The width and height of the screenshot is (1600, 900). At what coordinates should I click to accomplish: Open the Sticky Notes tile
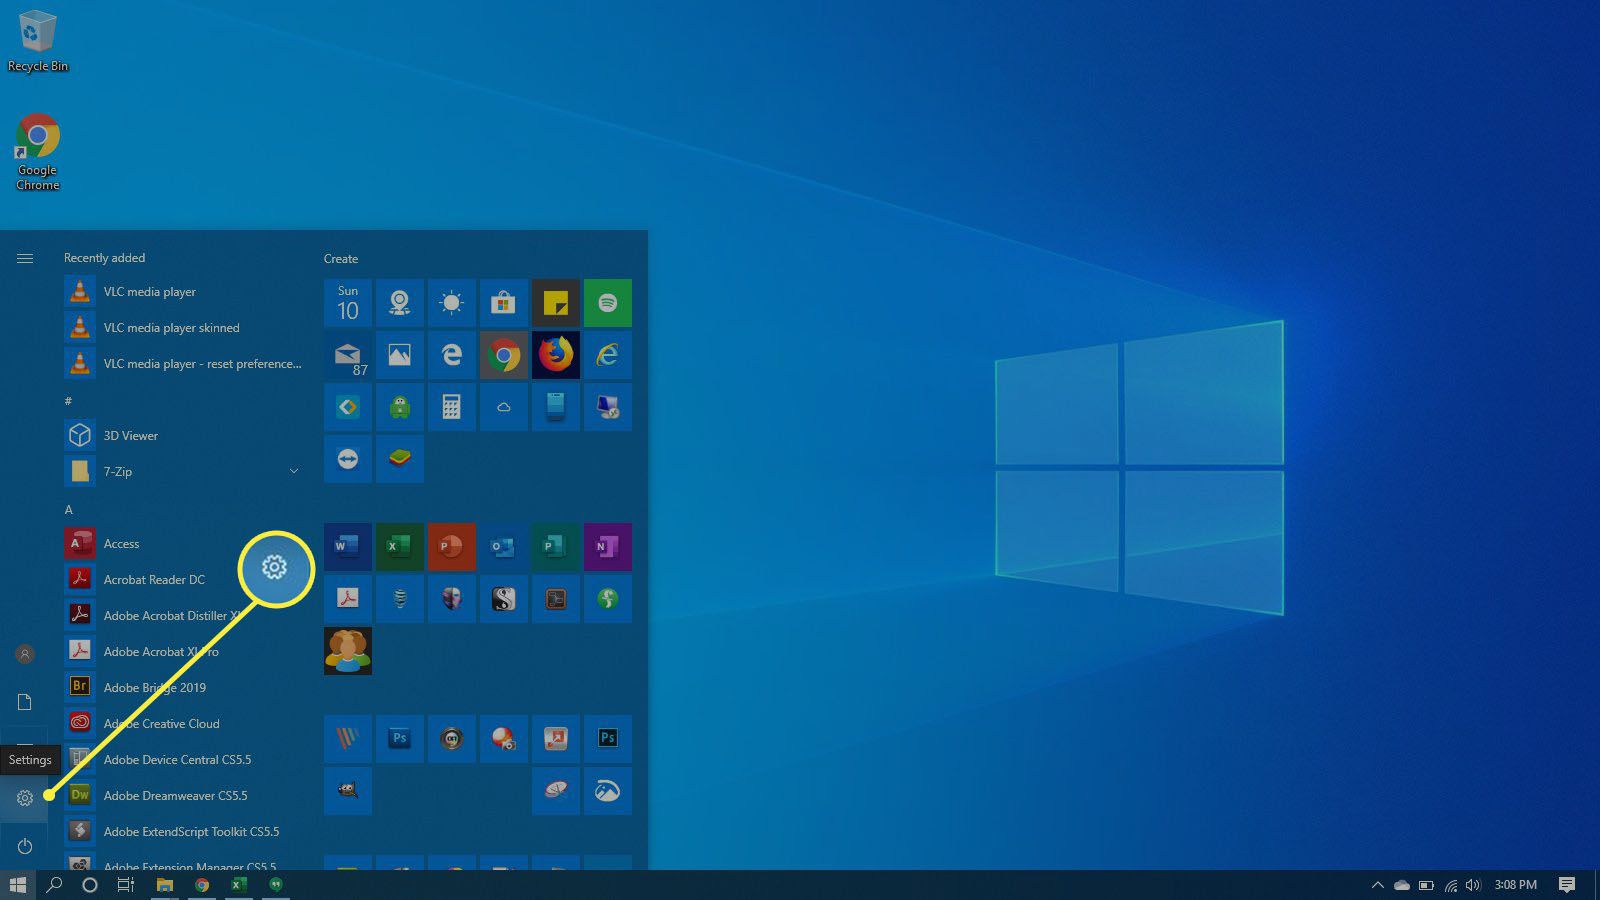pyautogui.click(x=556, y=303)
